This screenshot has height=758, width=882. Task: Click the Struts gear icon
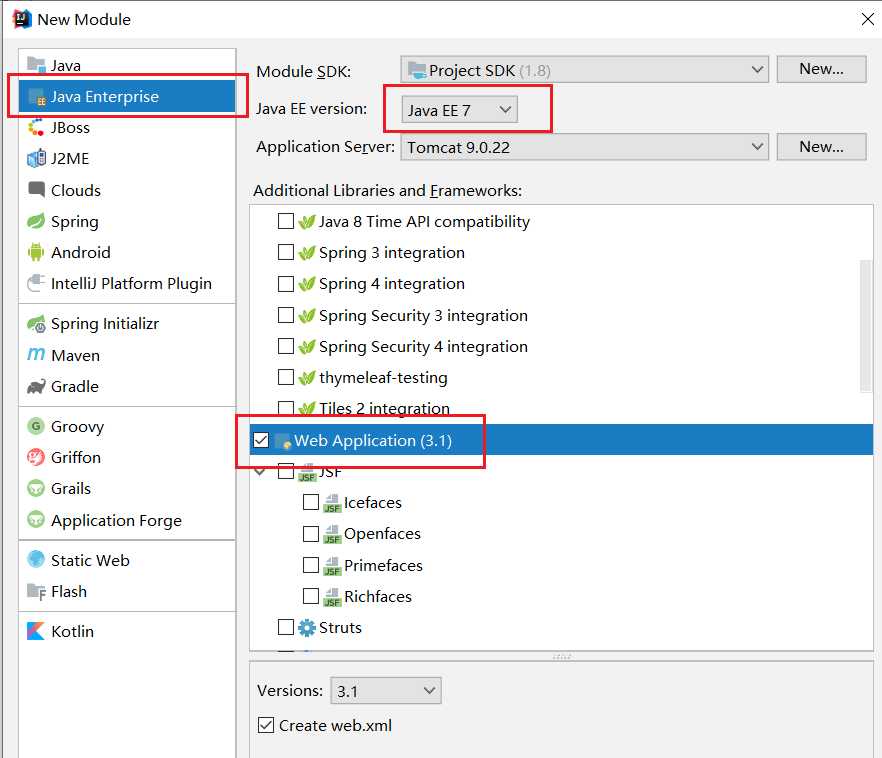307,628
